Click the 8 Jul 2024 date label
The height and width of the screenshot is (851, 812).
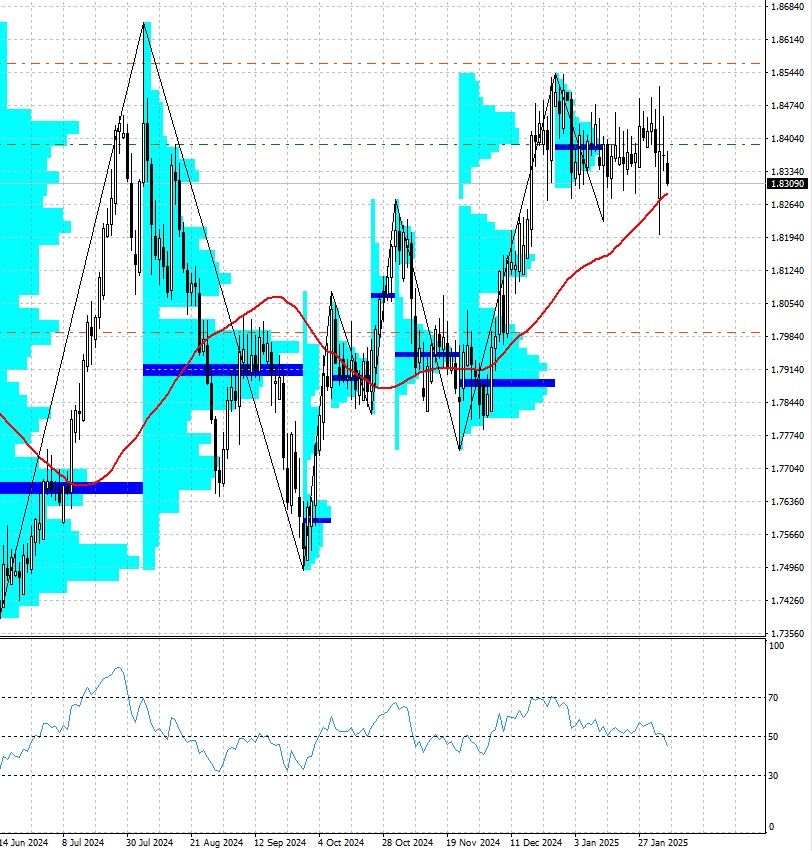[83, 842]
